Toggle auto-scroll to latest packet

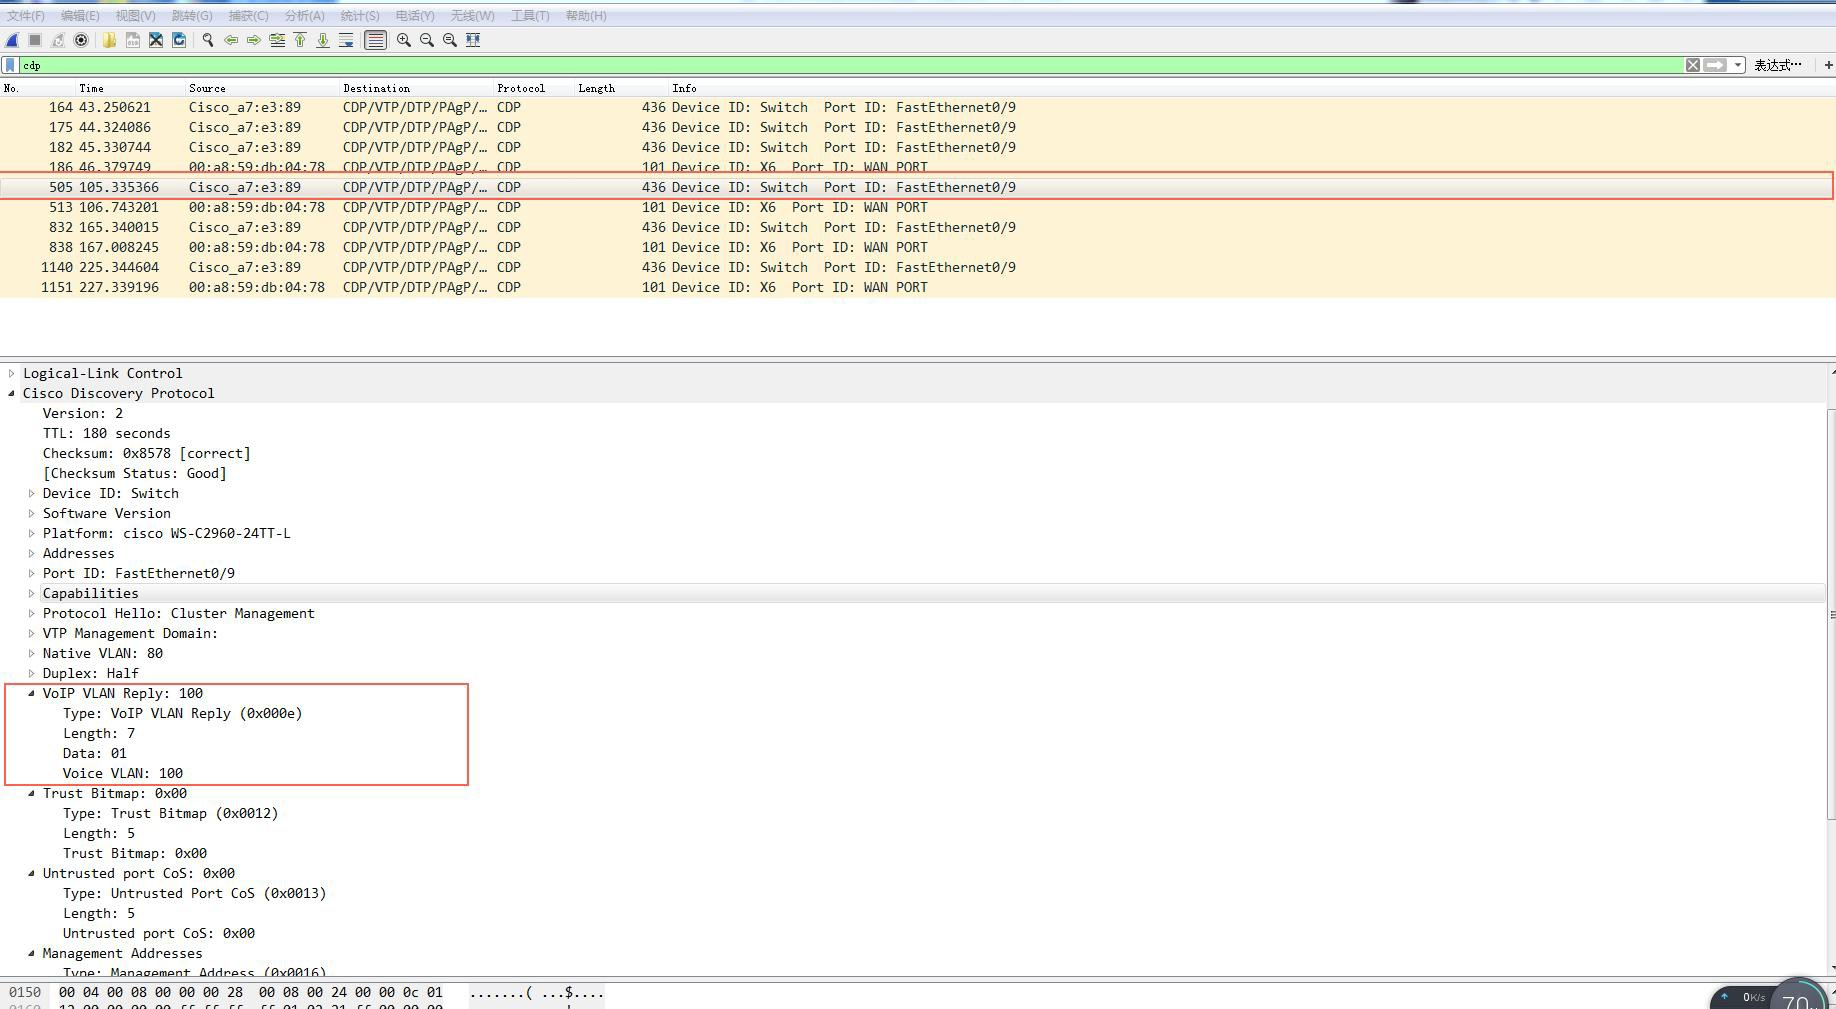346,40
